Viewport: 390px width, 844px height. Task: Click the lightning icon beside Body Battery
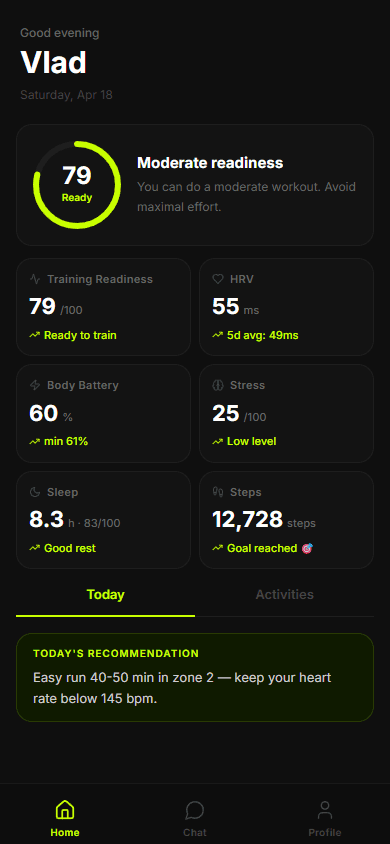tap(35, 385)
